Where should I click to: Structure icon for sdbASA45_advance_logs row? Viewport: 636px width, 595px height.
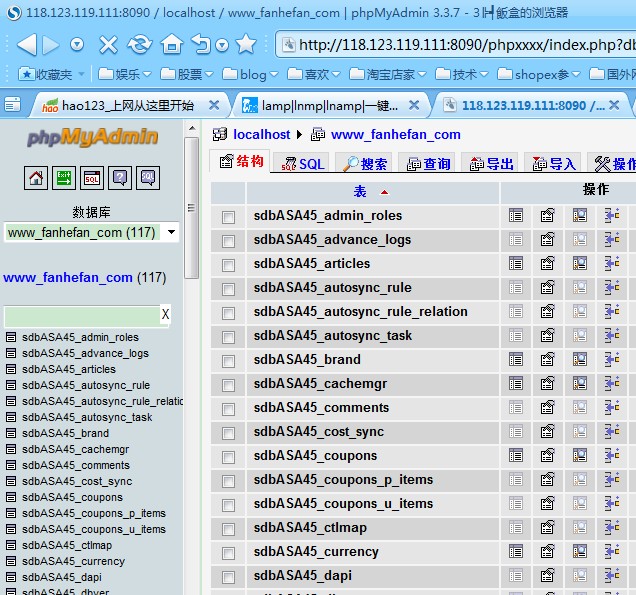pos(547,239)
